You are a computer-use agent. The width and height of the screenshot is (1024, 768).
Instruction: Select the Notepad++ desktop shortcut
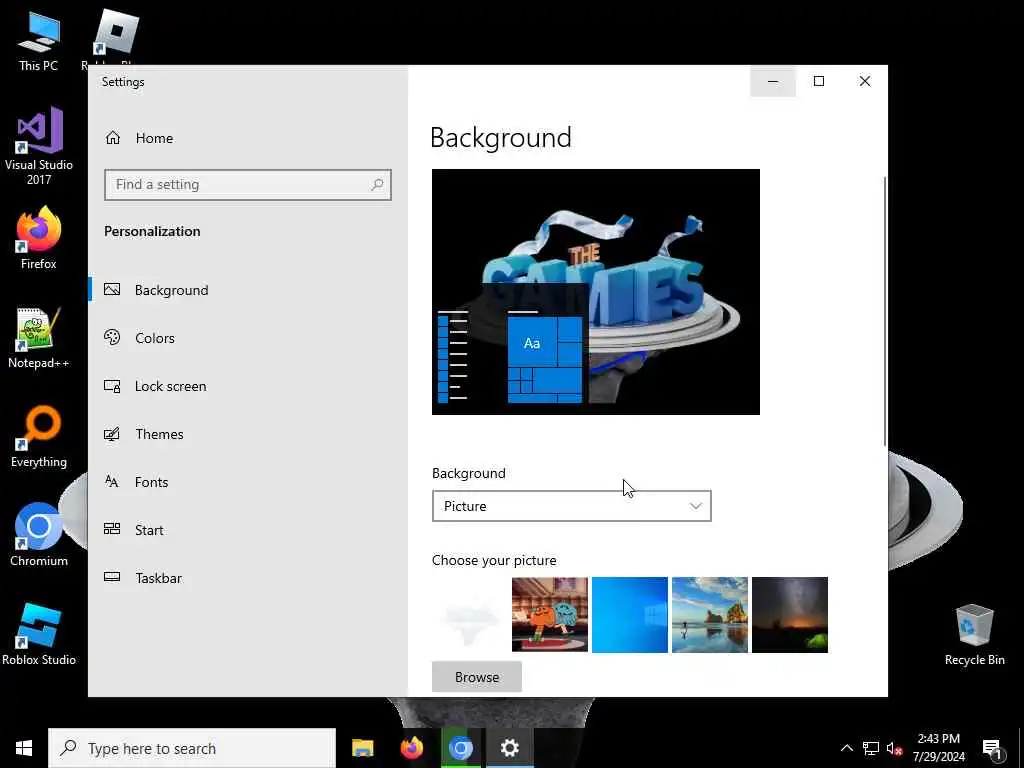[39, 338]
